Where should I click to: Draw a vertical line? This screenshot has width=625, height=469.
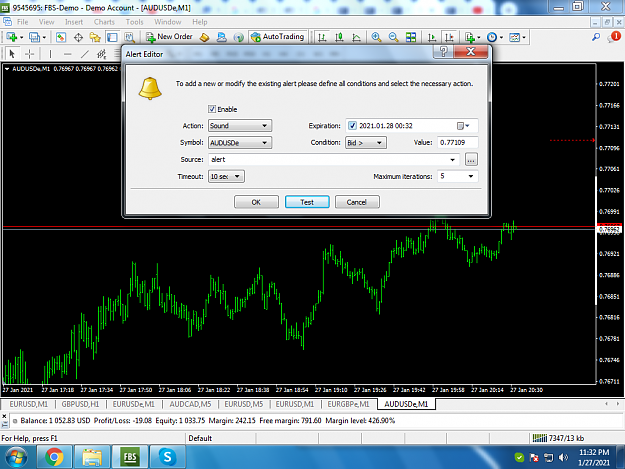[50, 53]
